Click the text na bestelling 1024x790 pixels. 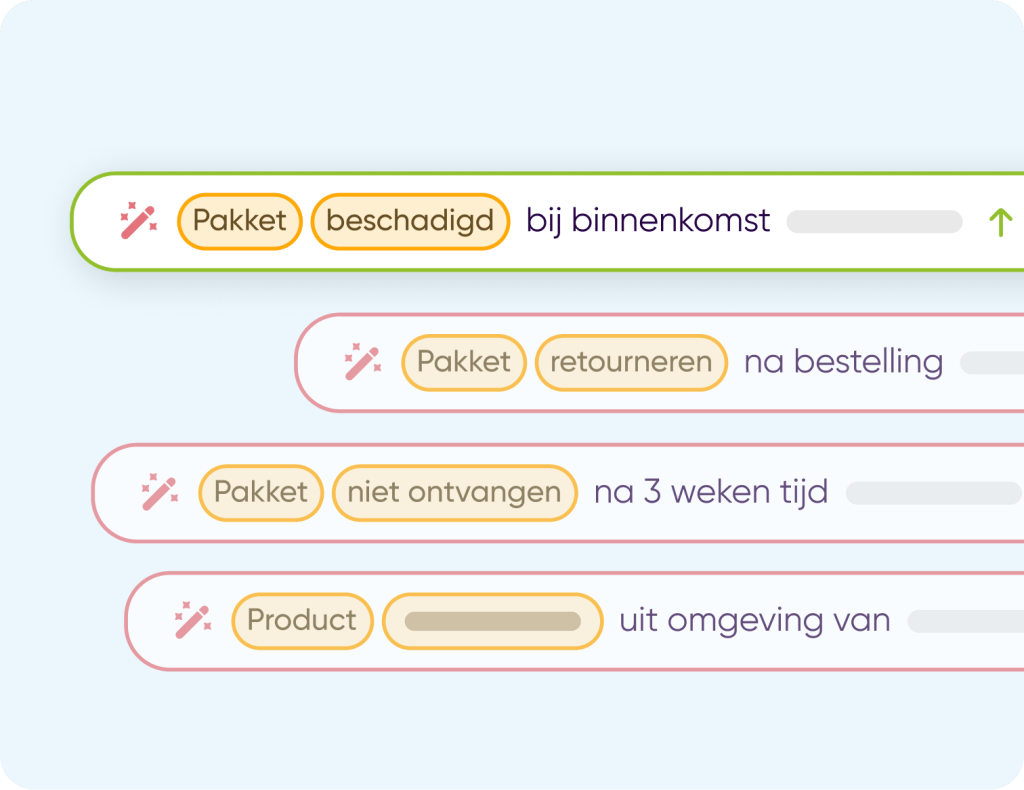pyautogui.click(x=843, y=362)
